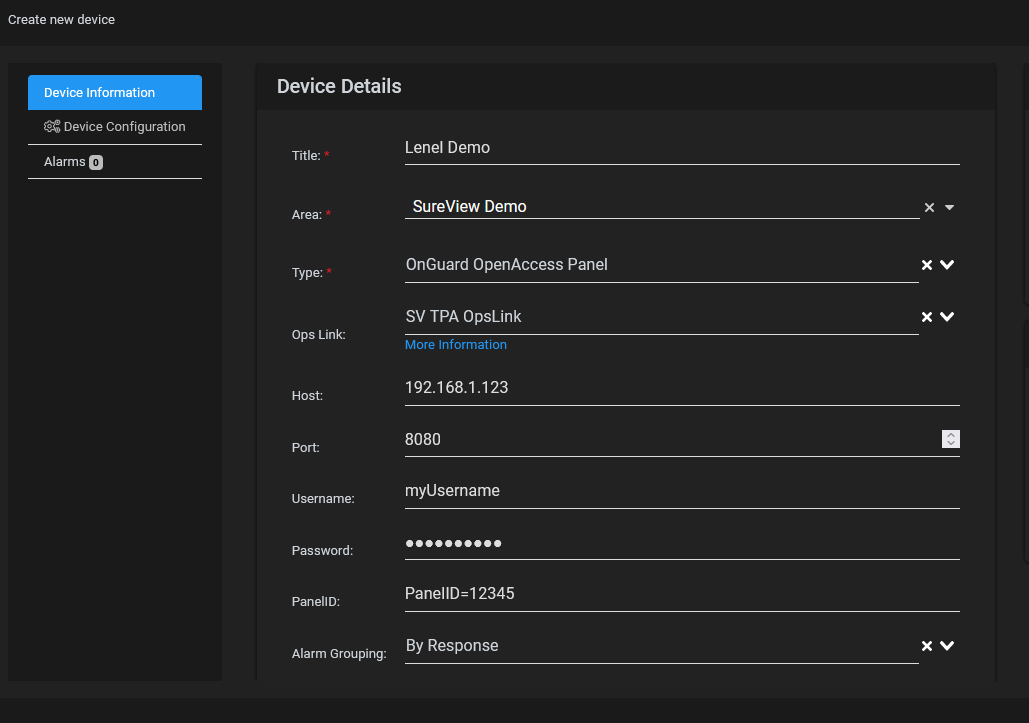Edit the Username field myUsername
The height and width of the screenshot is (723, 1029).
tap(682, 491)
